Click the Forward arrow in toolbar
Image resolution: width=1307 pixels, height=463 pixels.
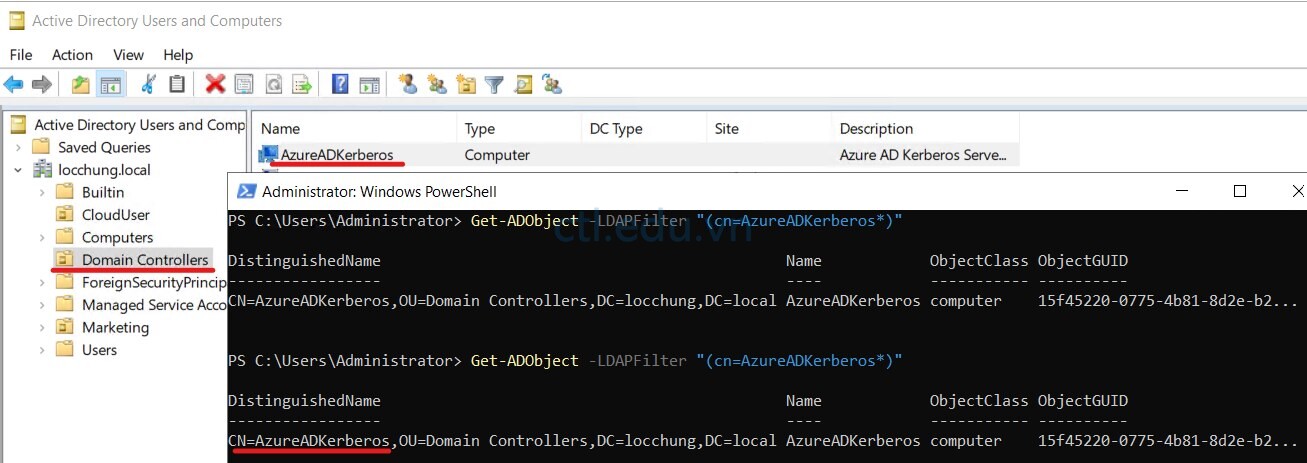pos(41,85)
